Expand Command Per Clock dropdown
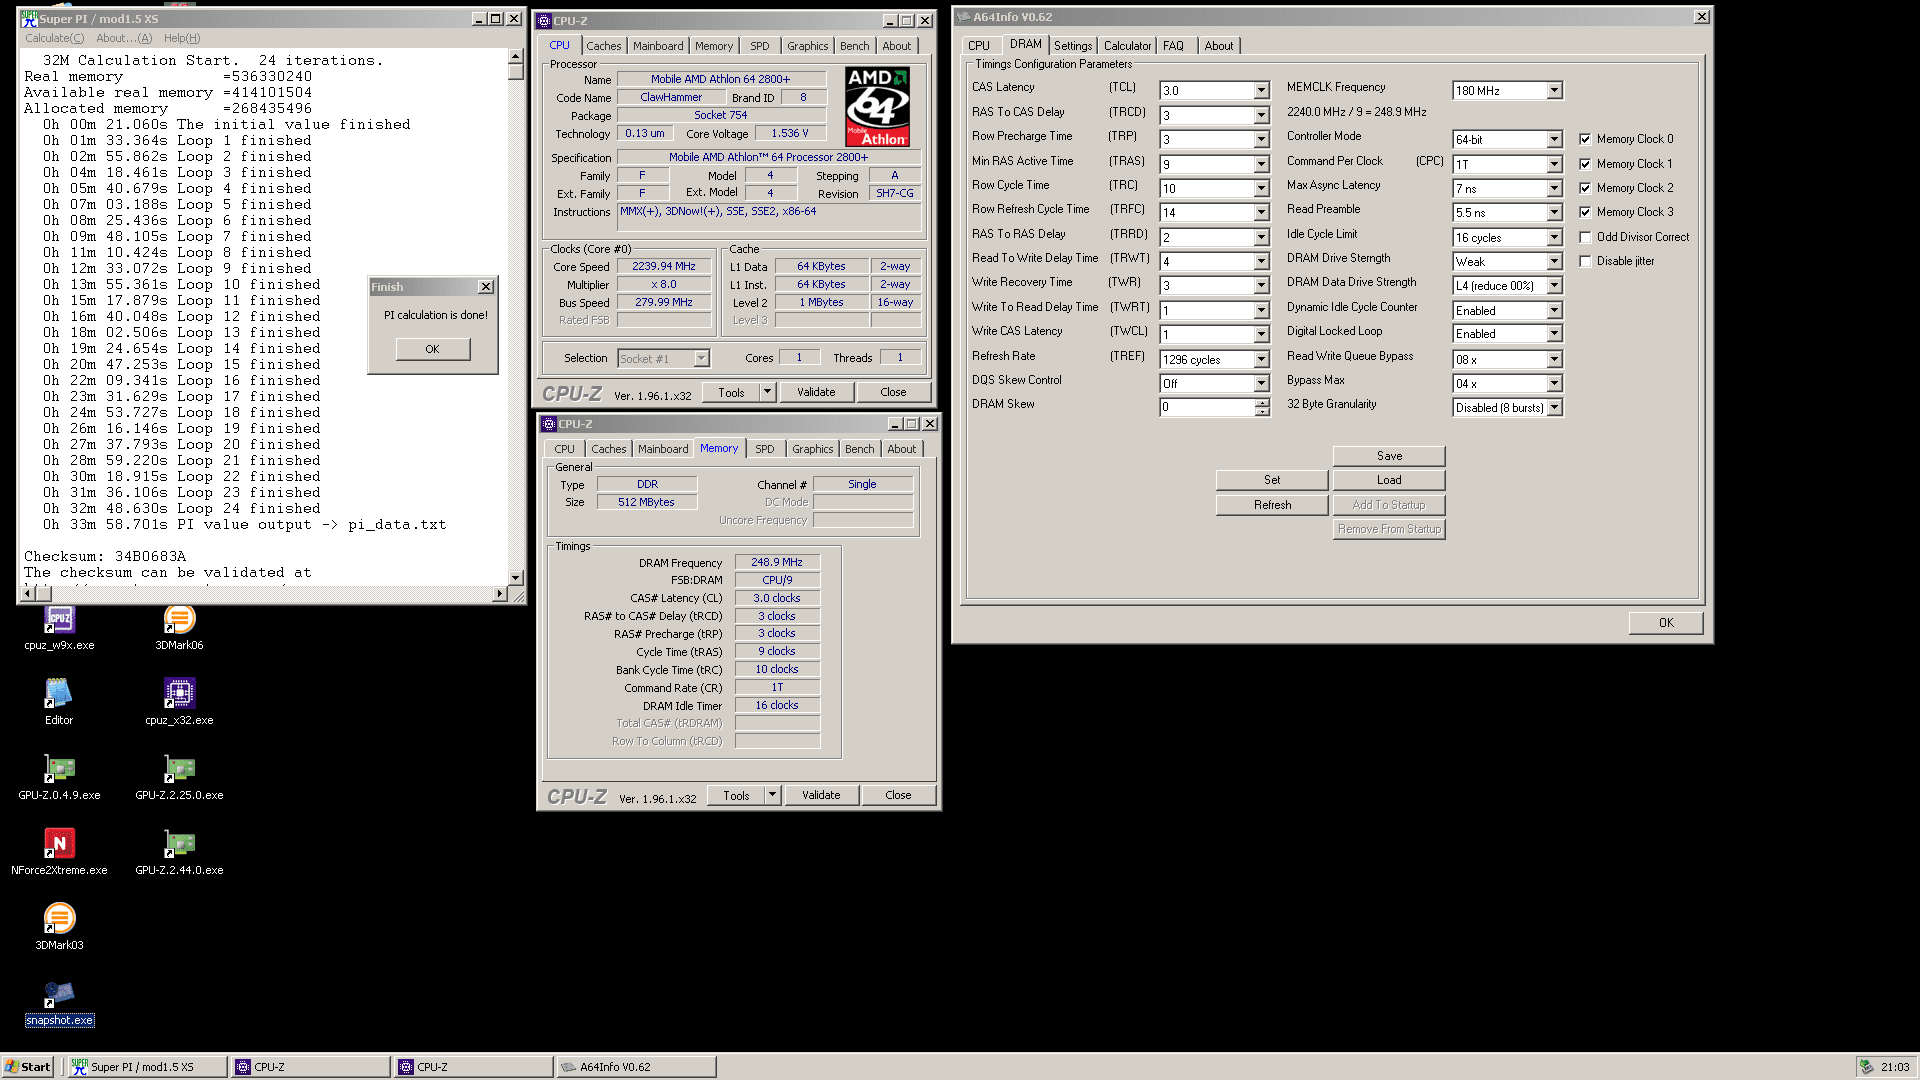 coord(1554,164)
